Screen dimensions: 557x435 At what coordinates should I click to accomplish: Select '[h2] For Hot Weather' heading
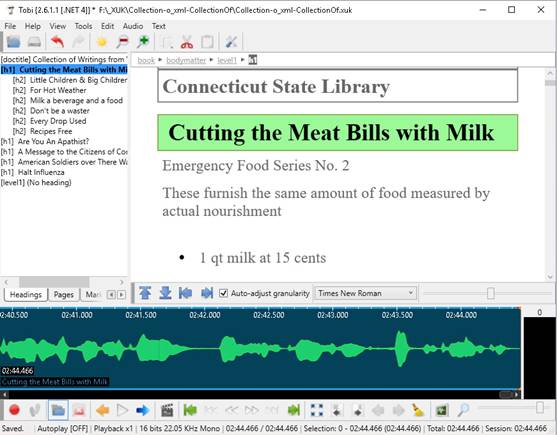(49, 90)
